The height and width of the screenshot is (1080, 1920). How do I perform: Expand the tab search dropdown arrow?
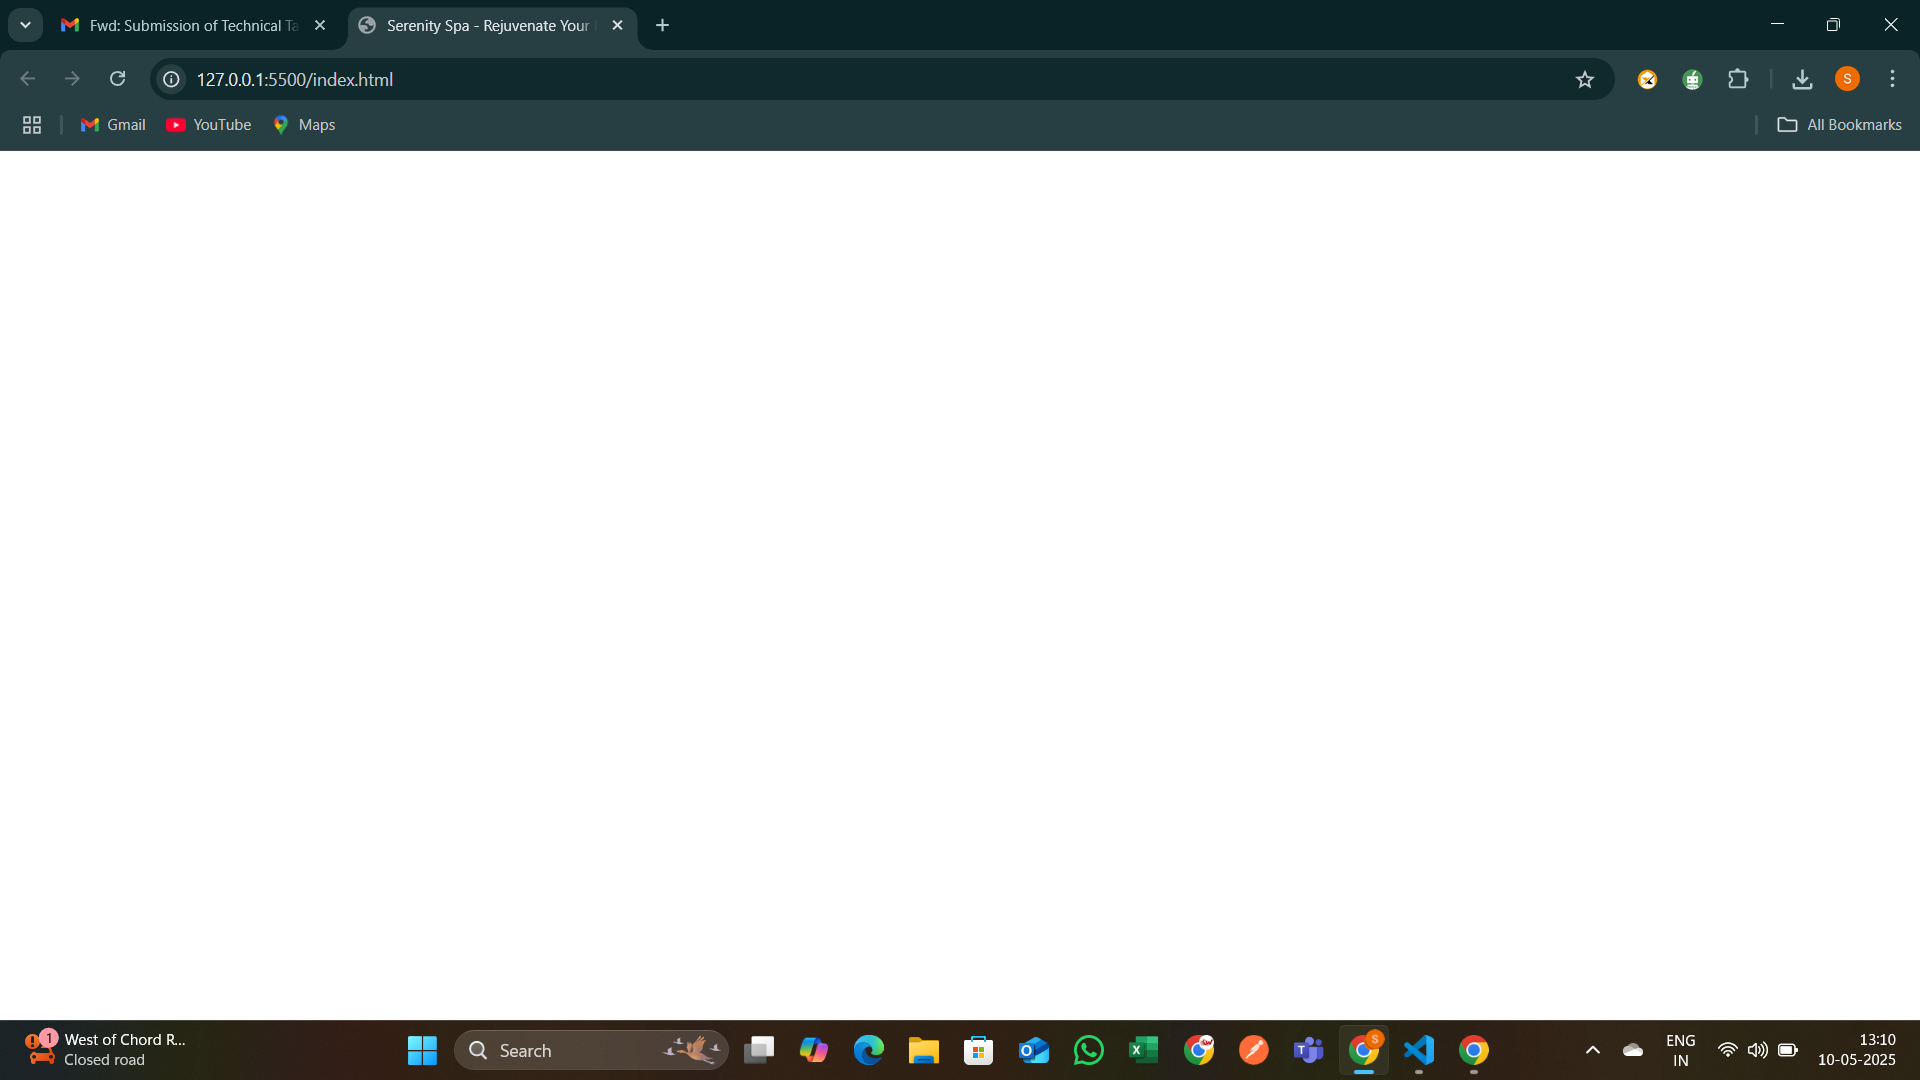click(25, 25)
